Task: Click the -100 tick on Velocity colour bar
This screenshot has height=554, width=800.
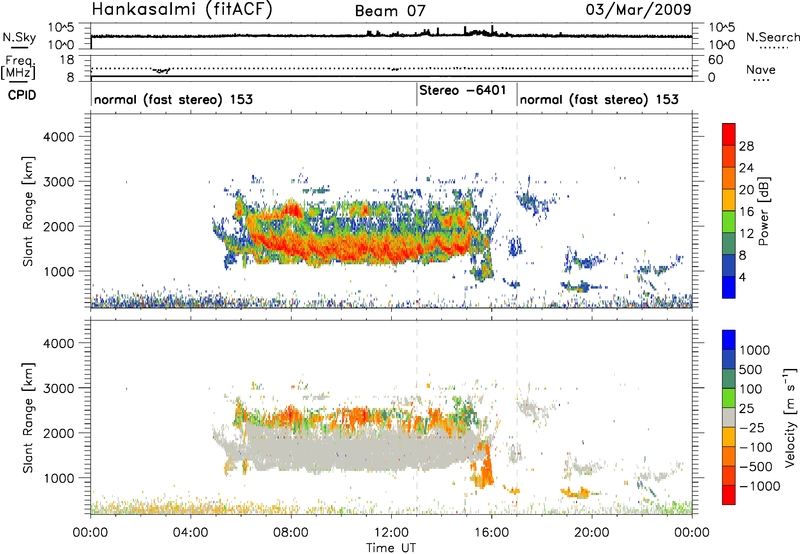Action: tap(756, 447)
